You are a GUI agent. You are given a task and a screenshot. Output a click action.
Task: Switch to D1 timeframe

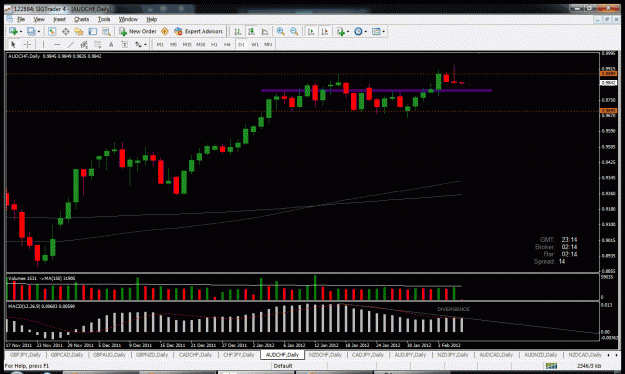pyautogui.click(x=241, y=45)
